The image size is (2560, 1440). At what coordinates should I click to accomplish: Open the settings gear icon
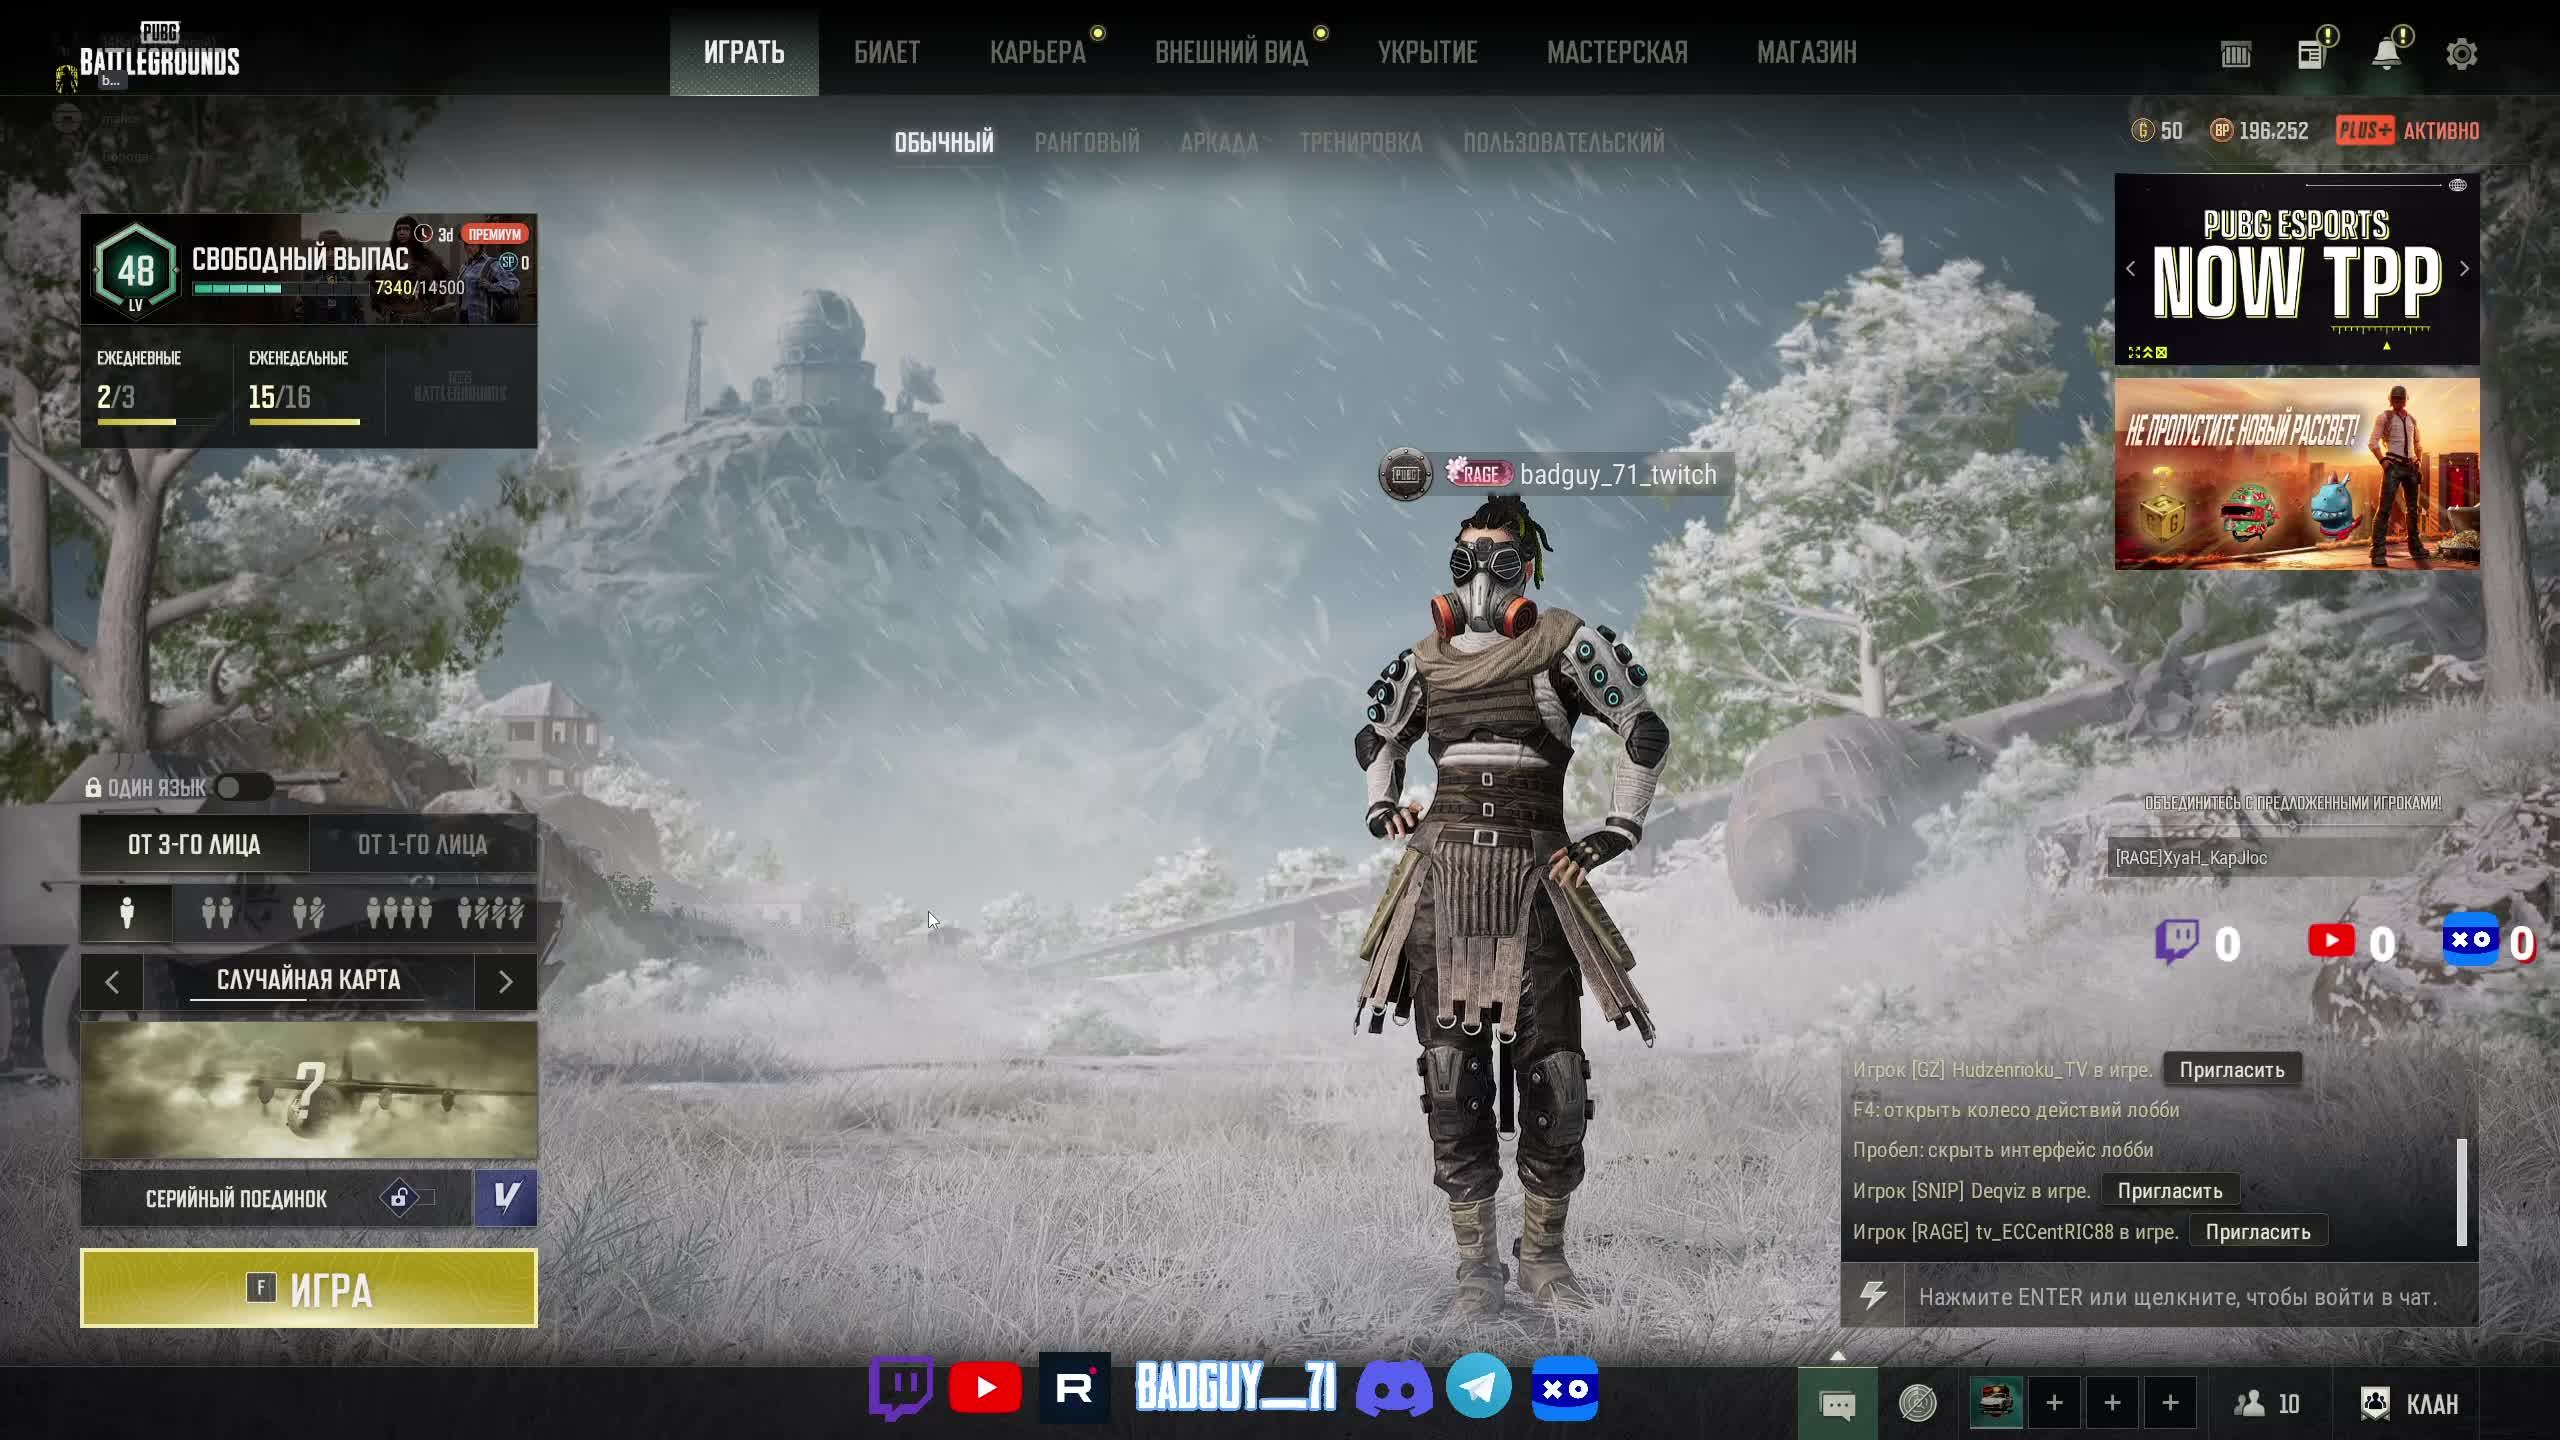point(2461,54)
